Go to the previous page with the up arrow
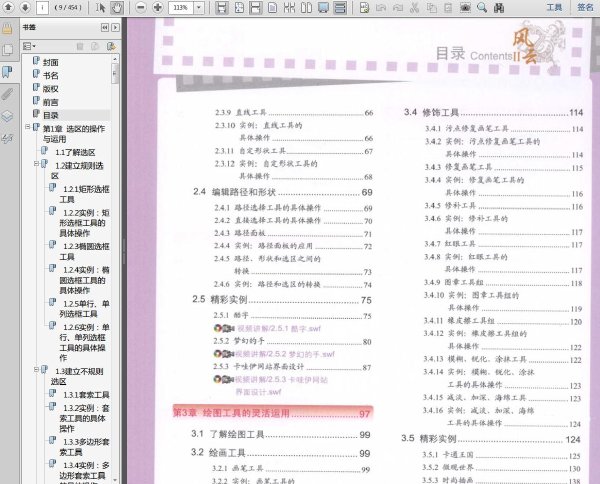The image size is (600, 484). [x=8, y=7]
